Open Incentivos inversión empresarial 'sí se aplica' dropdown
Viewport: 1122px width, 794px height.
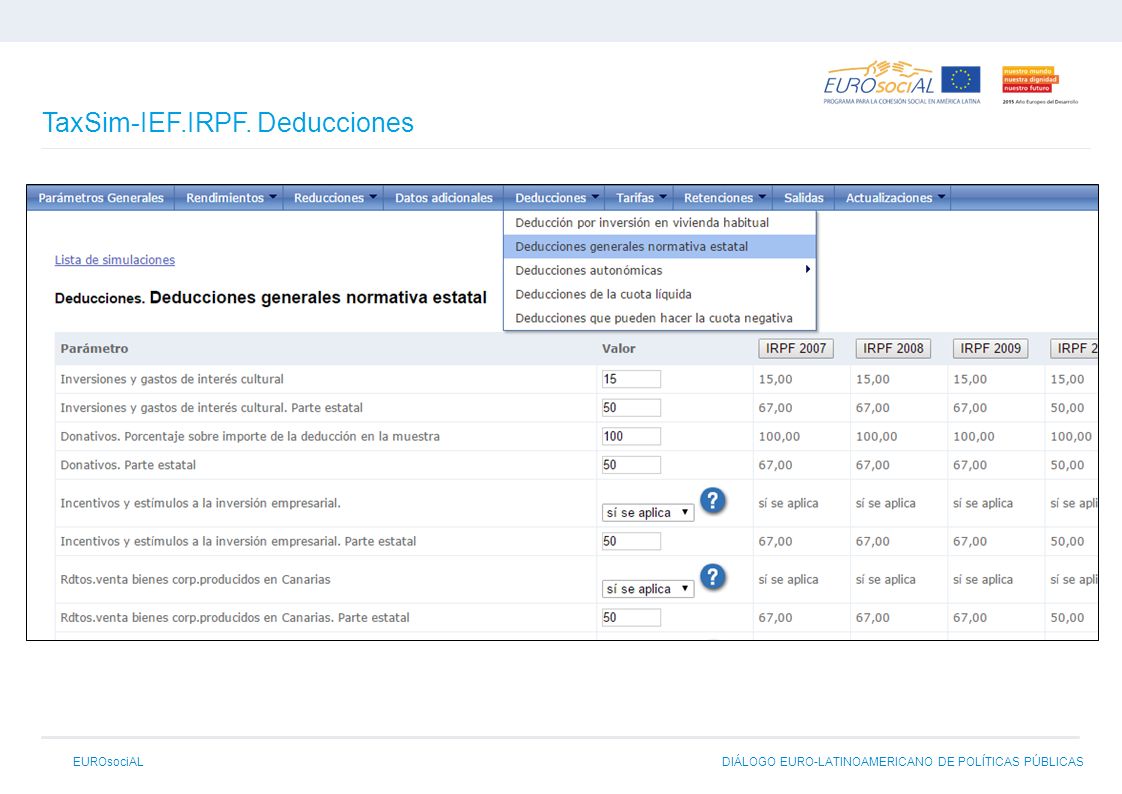click(648, 512)
